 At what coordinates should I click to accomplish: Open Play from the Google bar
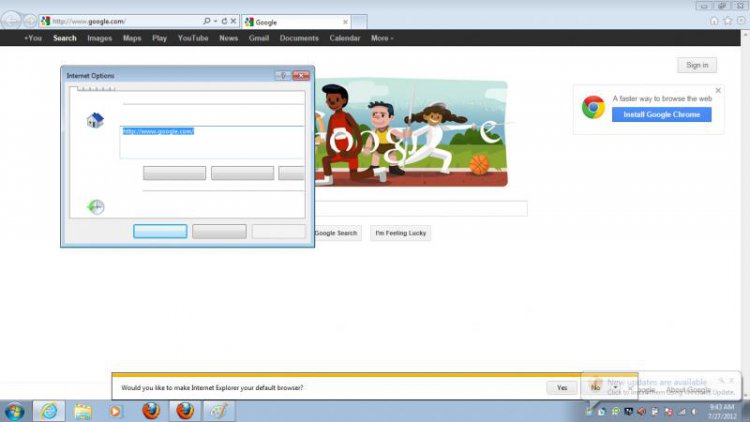(159, 38)
